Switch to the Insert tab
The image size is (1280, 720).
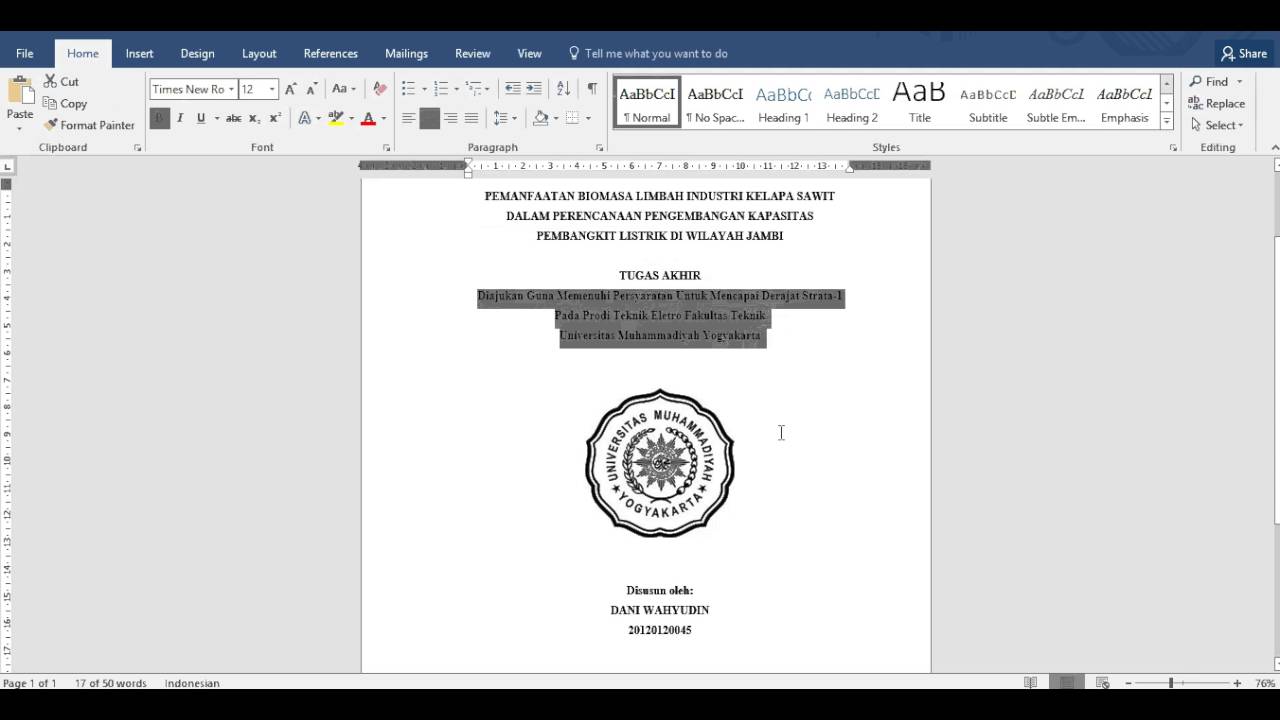point(139,53)
